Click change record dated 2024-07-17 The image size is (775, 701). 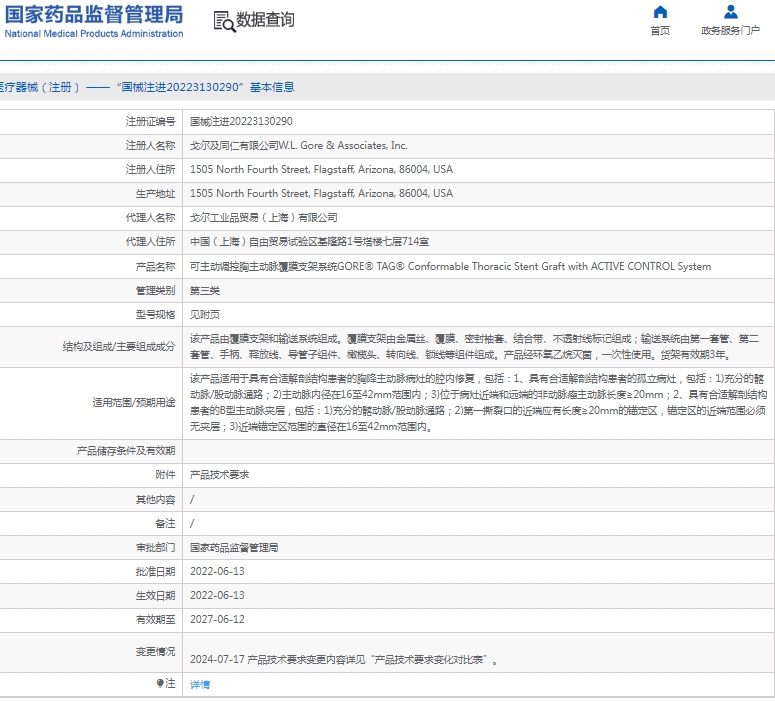[x=344, y=659]
